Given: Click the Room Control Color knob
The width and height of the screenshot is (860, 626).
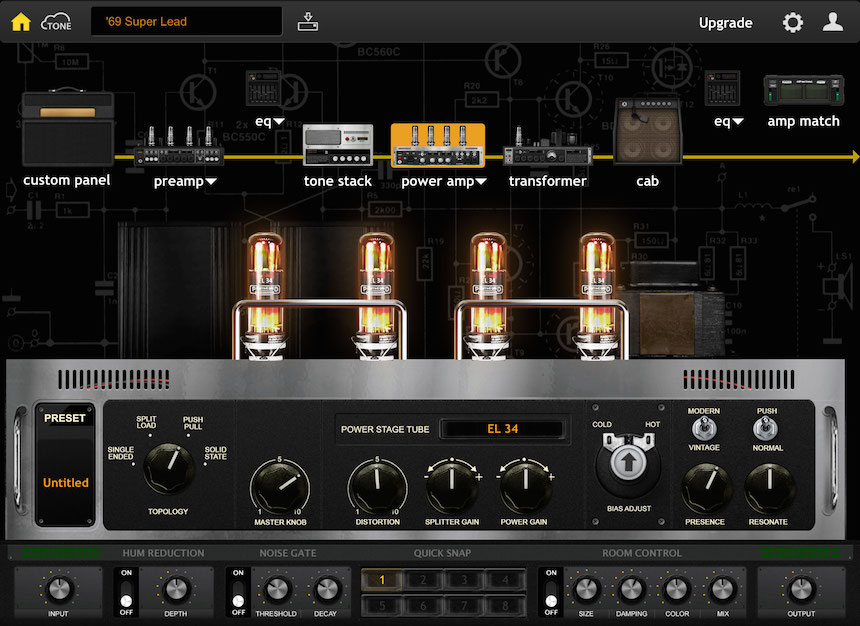Looking at the screenshot, I should coord(677,590).
